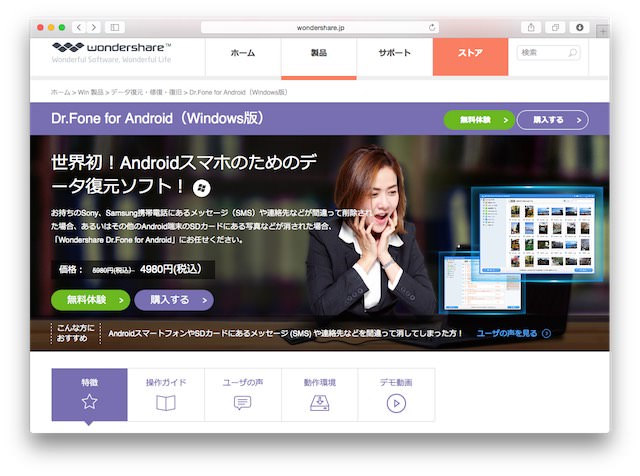Open Safari downloads icon

pos(579,27)
